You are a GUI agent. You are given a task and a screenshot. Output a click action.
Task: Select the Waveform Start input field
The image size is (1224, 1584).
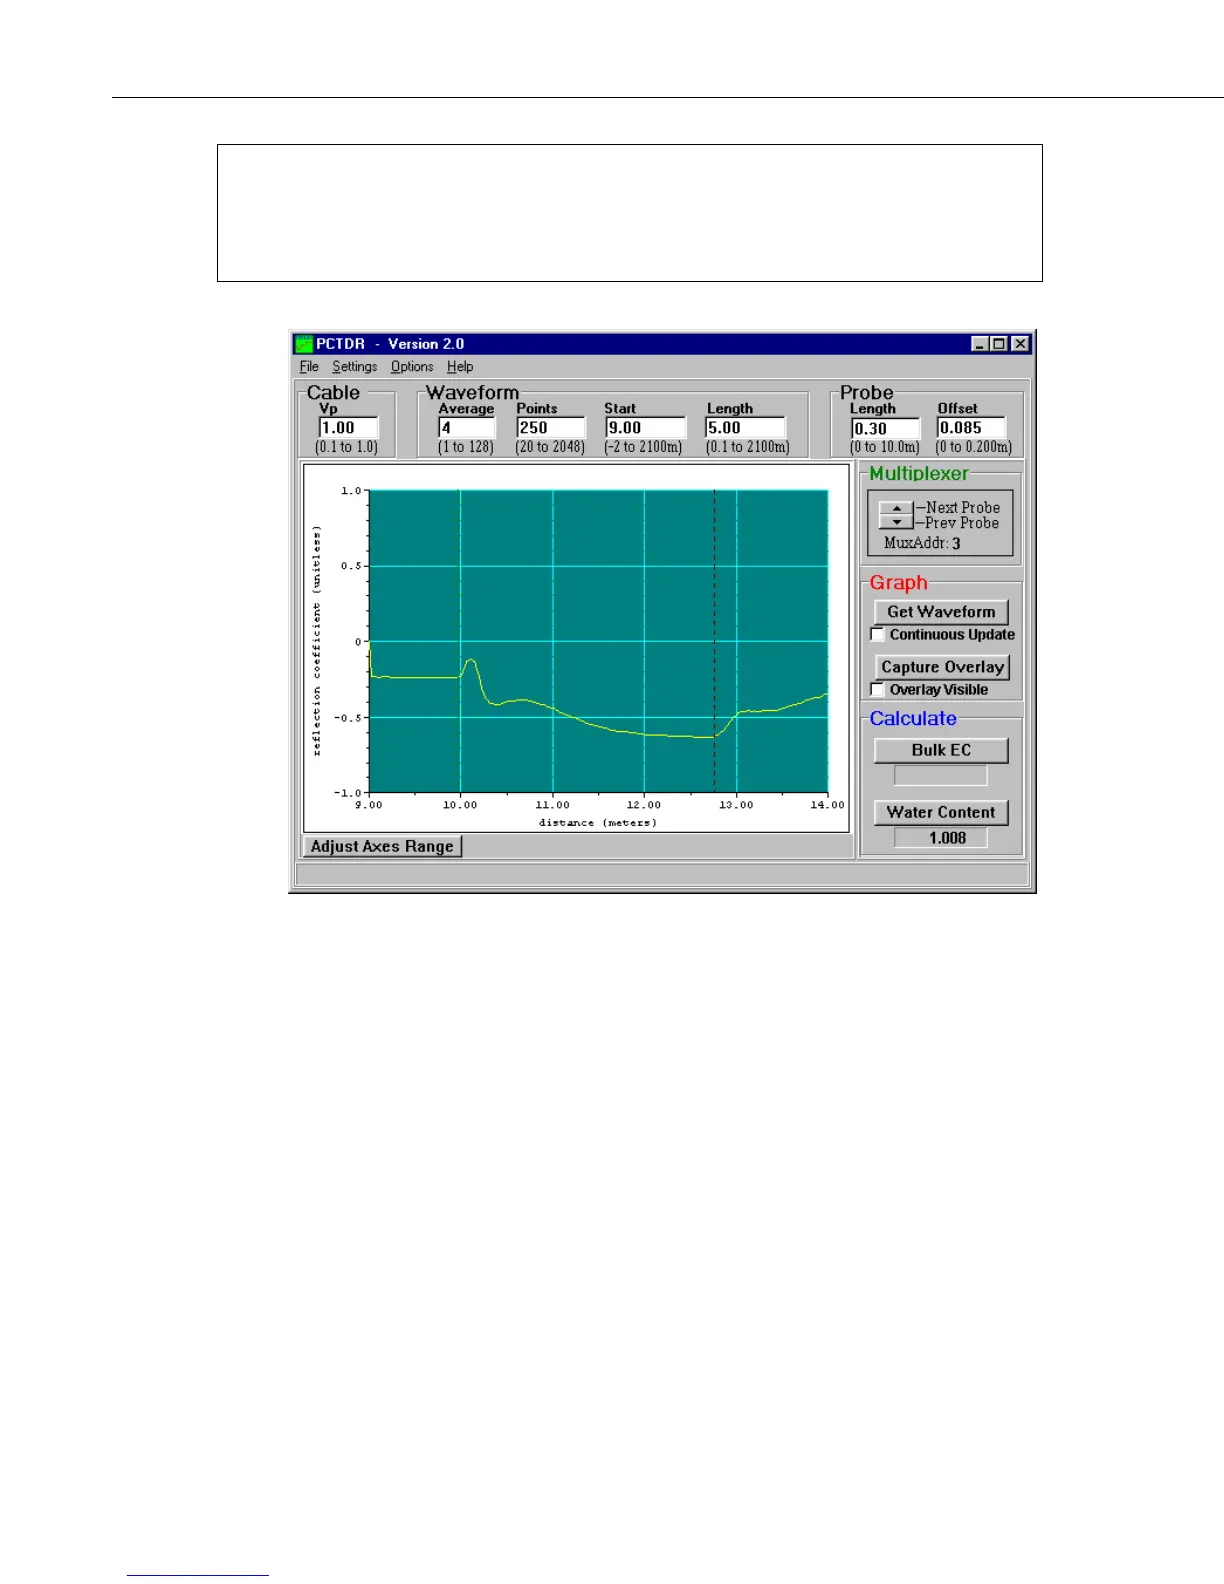pos(645,427)
